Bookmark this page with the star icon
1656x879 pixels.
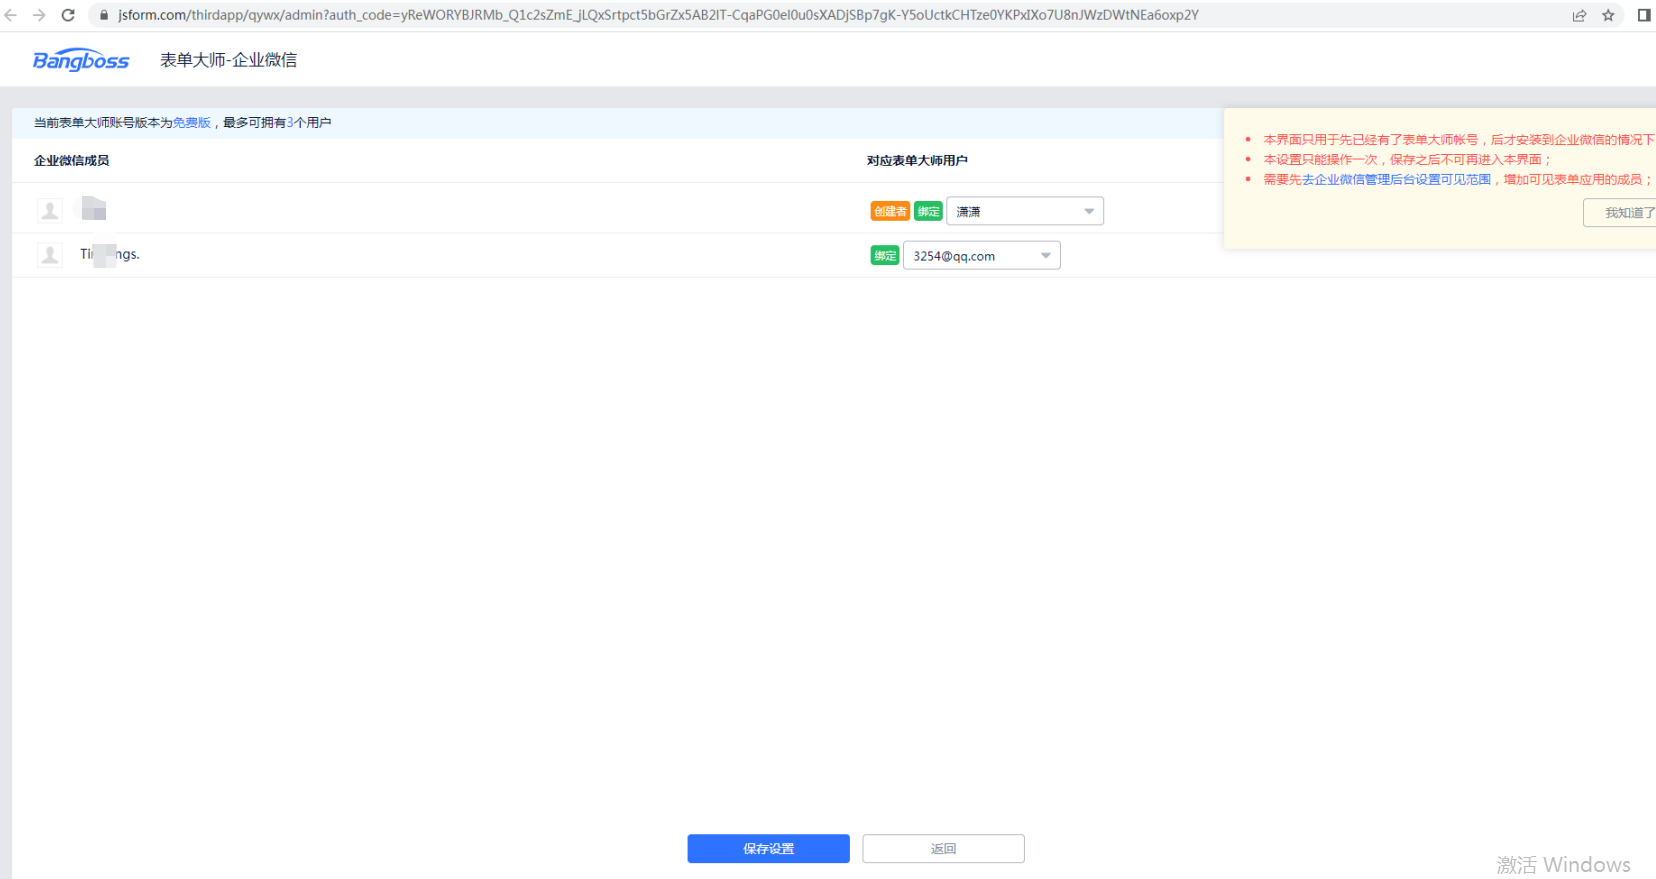1608,15
